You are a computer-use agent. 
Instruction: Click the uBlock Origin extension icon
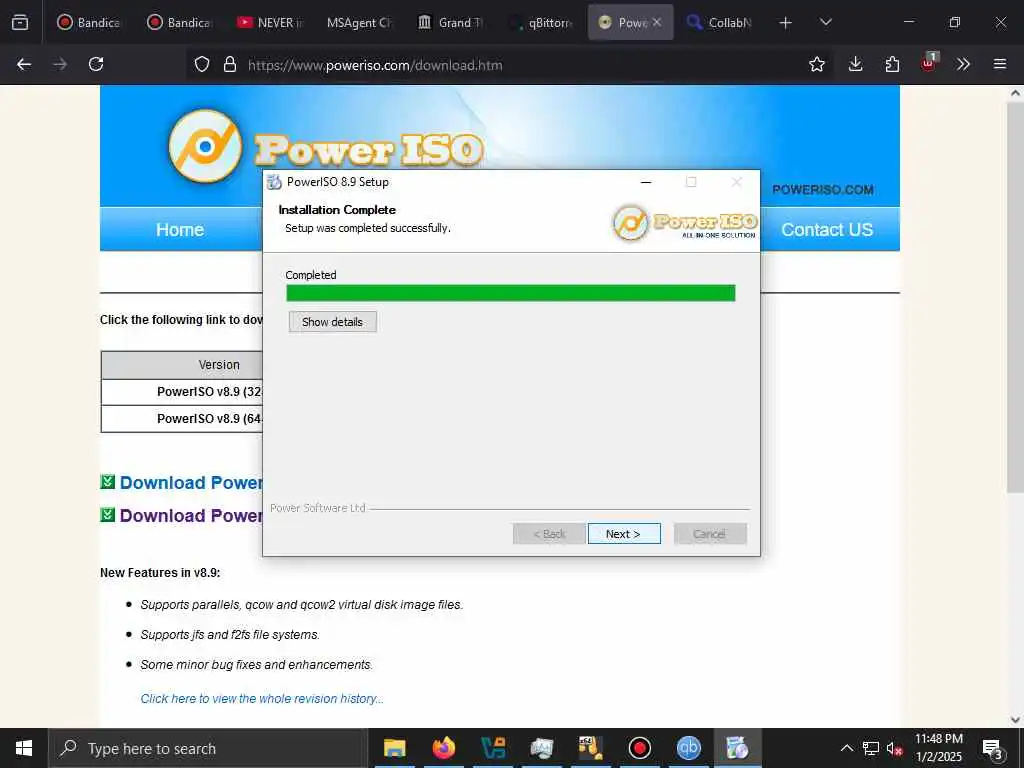[929, 63]
